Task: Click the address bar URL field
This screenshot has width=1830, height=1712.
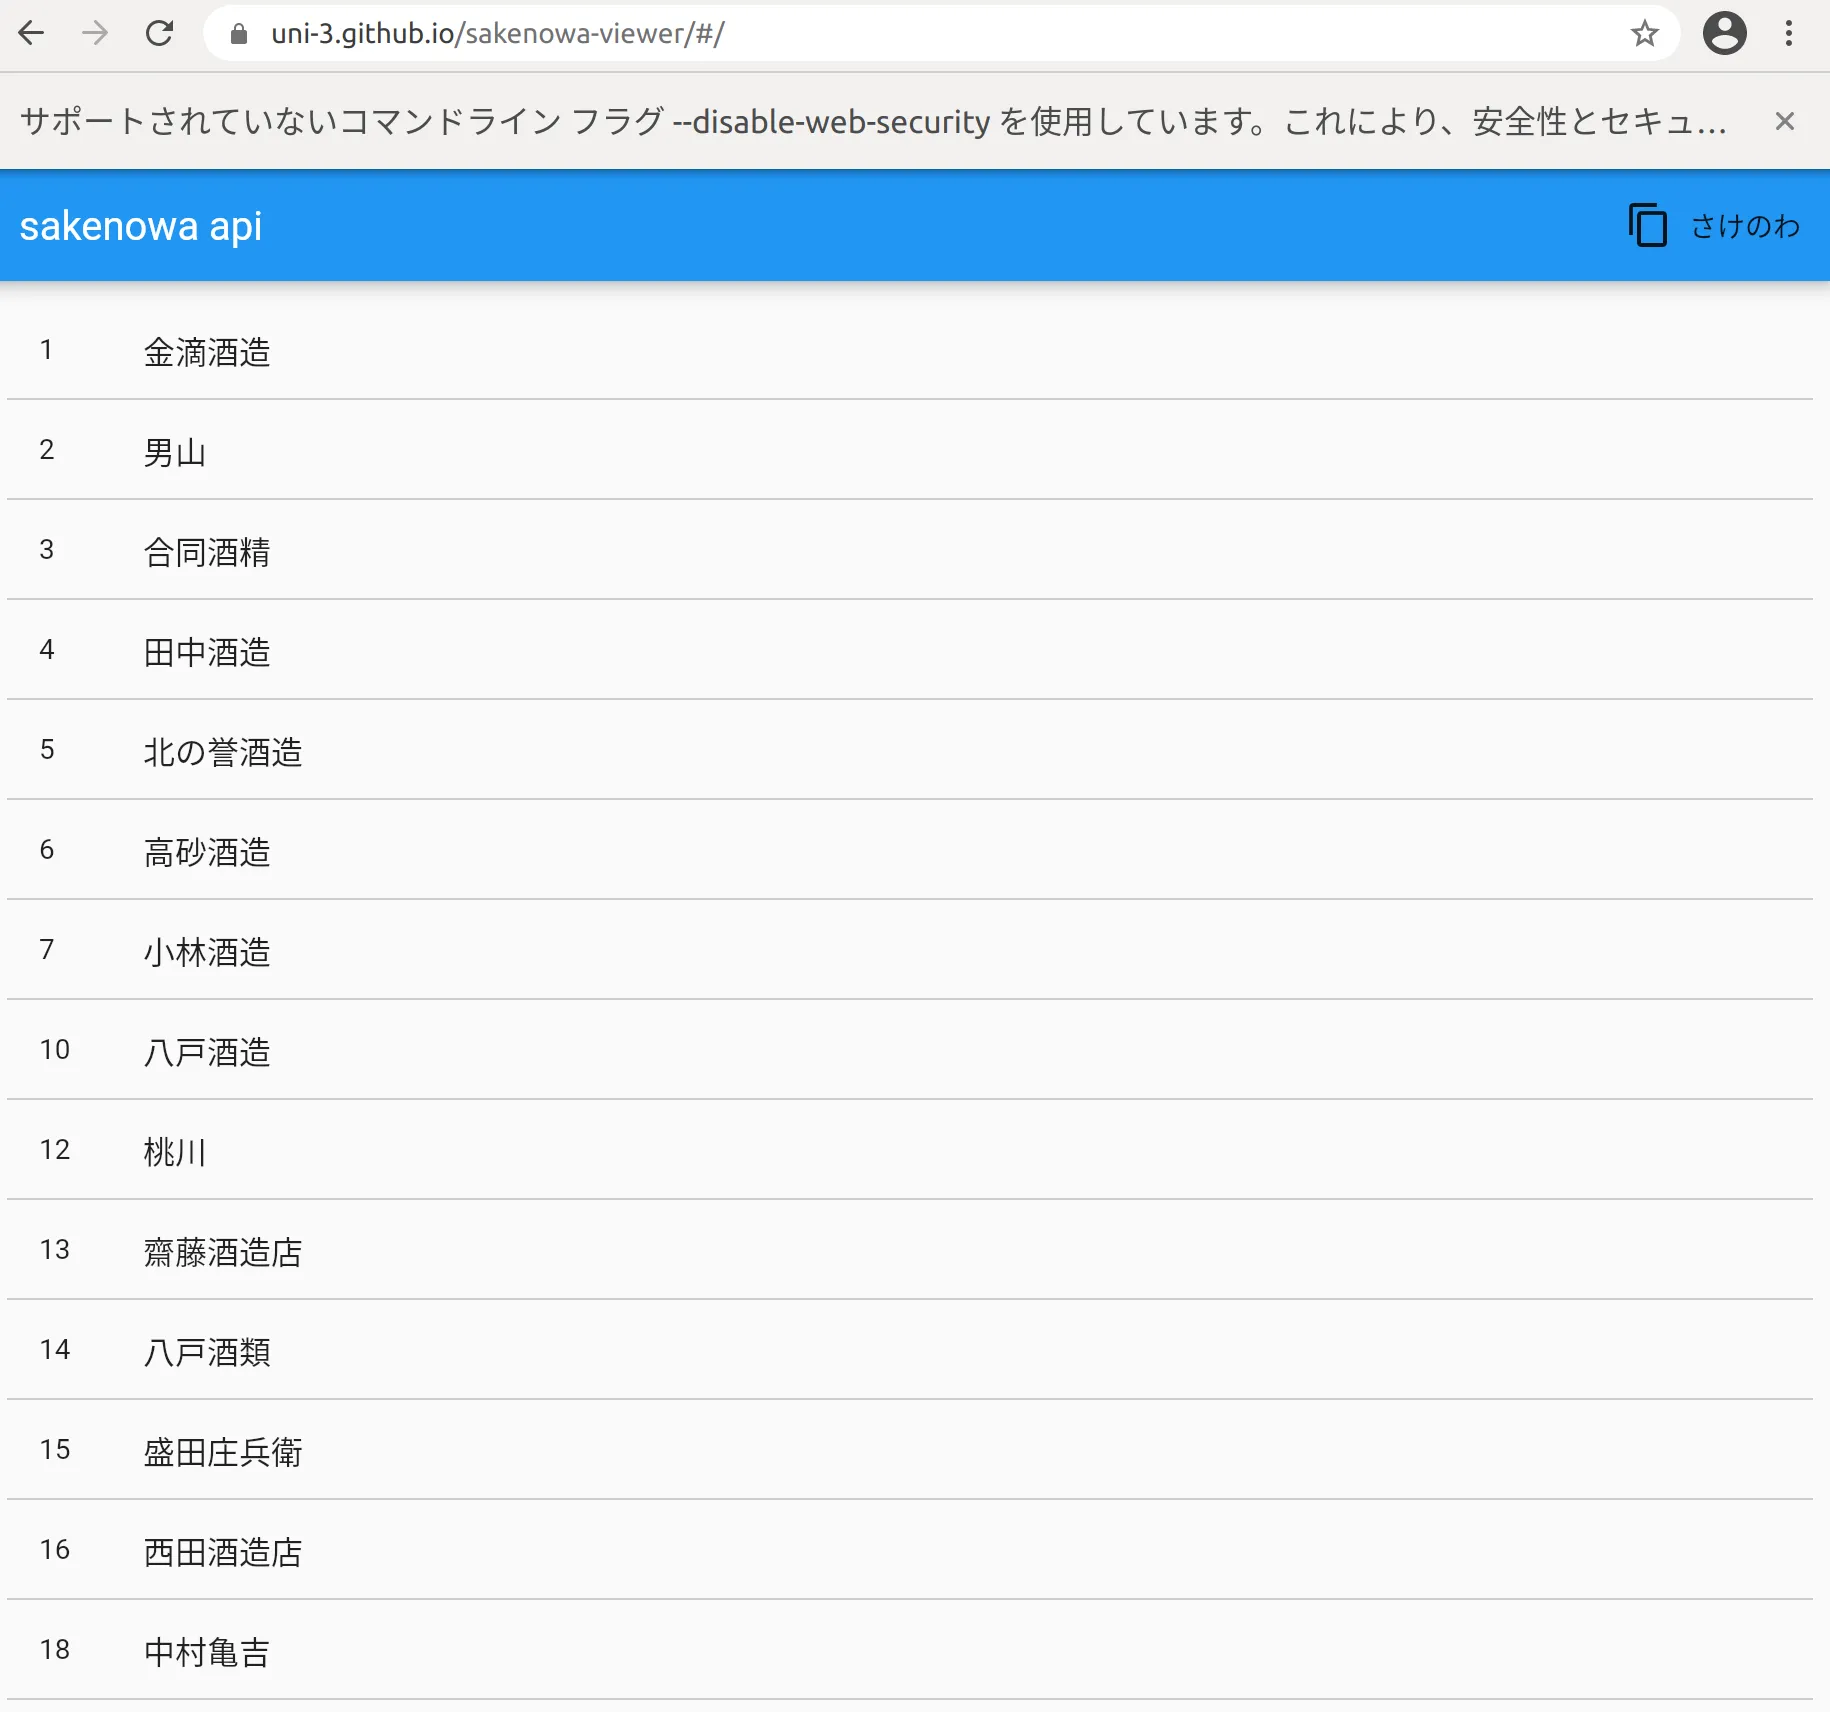Action: [x=940, y=34]
